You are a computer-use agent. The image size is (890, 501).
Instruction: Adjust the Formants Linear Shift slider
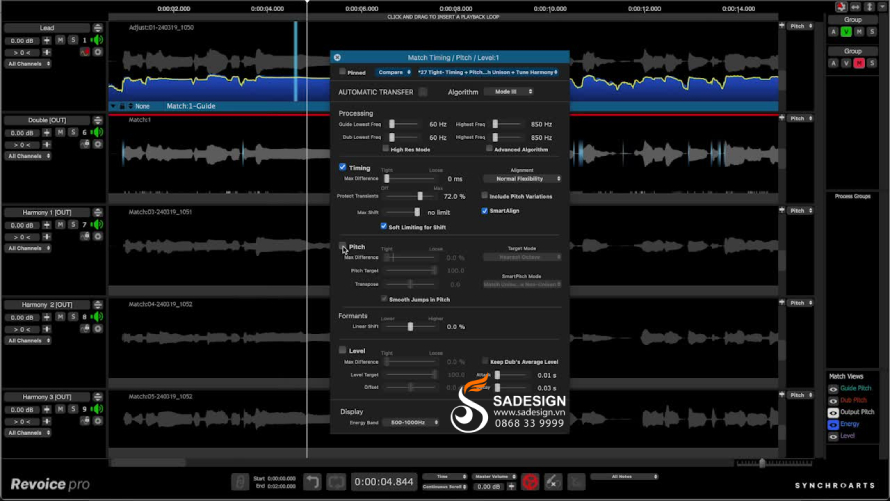coord(410,327)
